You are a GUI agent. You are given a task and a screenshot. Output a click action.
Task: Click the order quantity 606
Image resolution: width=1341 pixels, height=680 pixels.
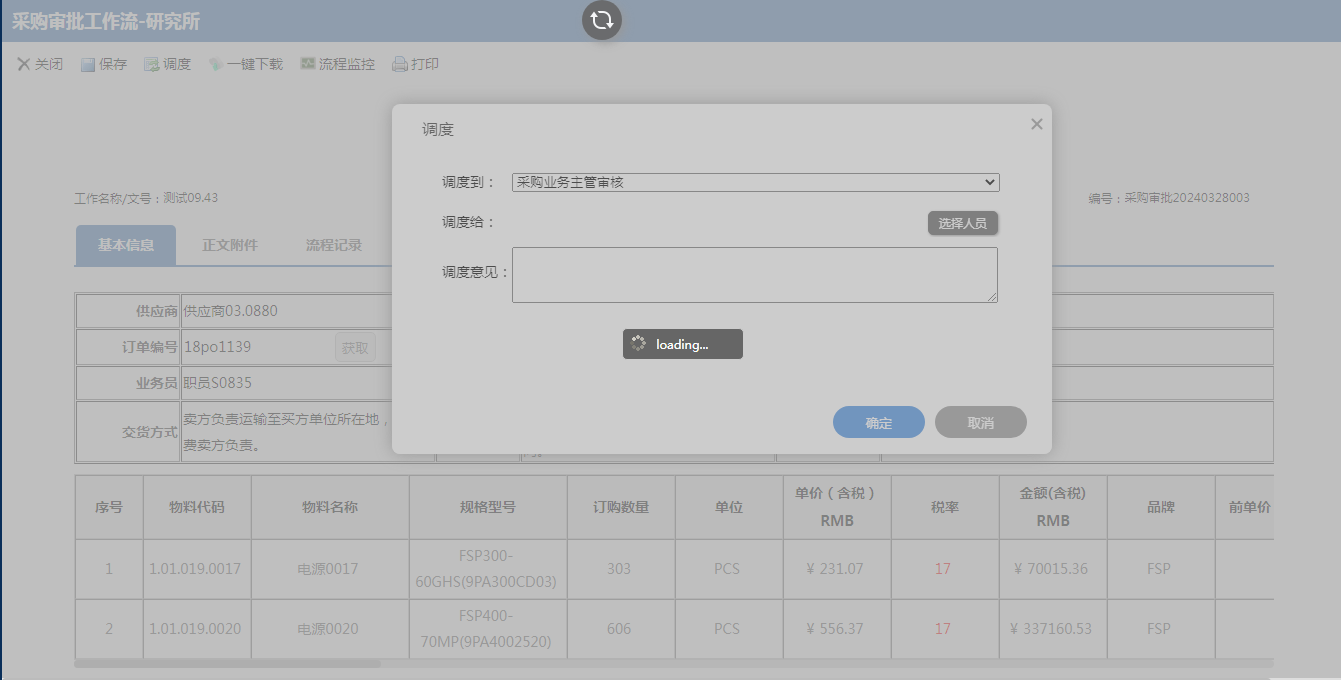[x=619, y=629]
